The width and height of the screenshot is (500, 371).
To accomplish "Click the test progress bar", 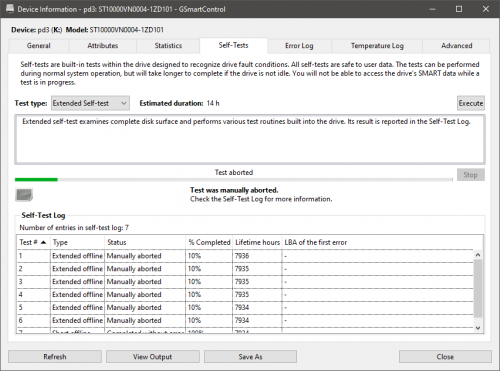I will tap(234, 180).
